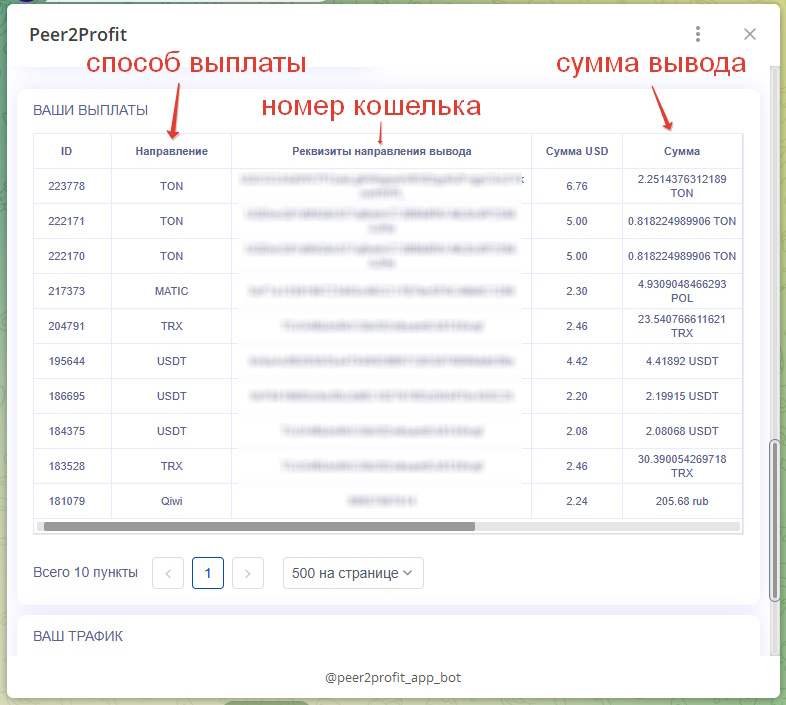Click the amount '30.390054269718 TRX'
786x705 pixels.
(x=682, y=466)
